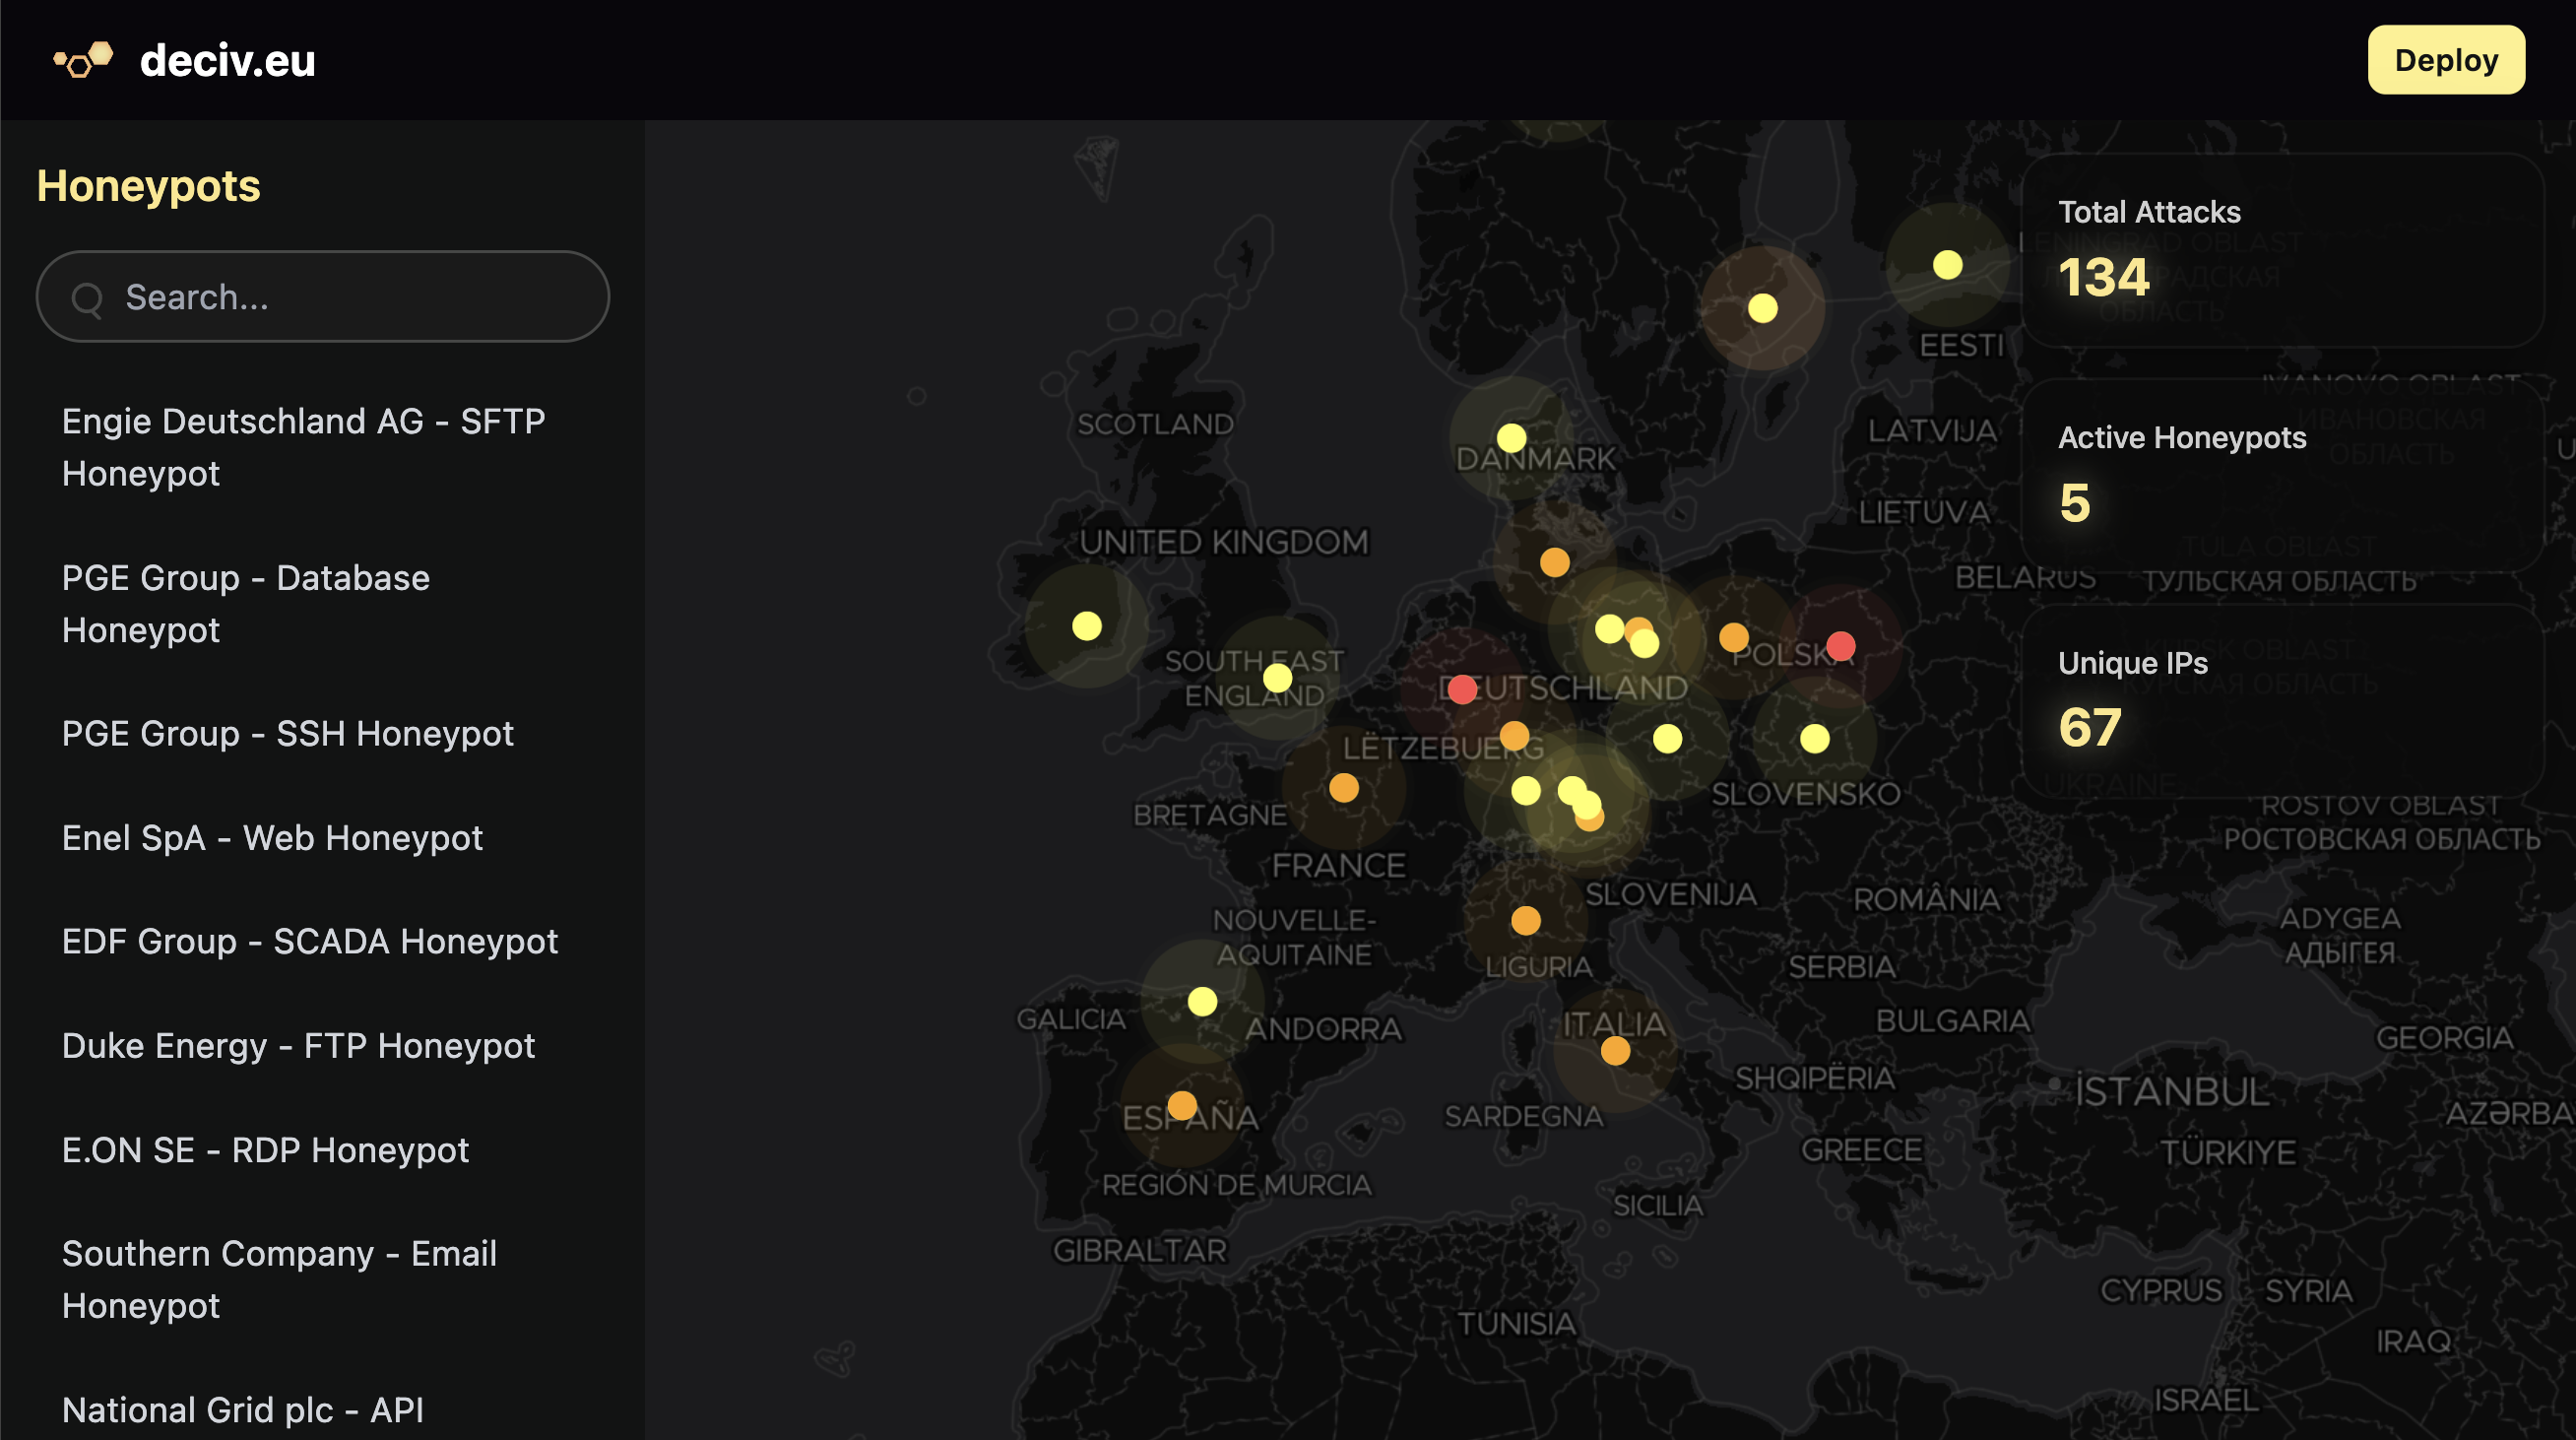
Task: Select the orange marker over Italia
Action: click(1616, 1050)
